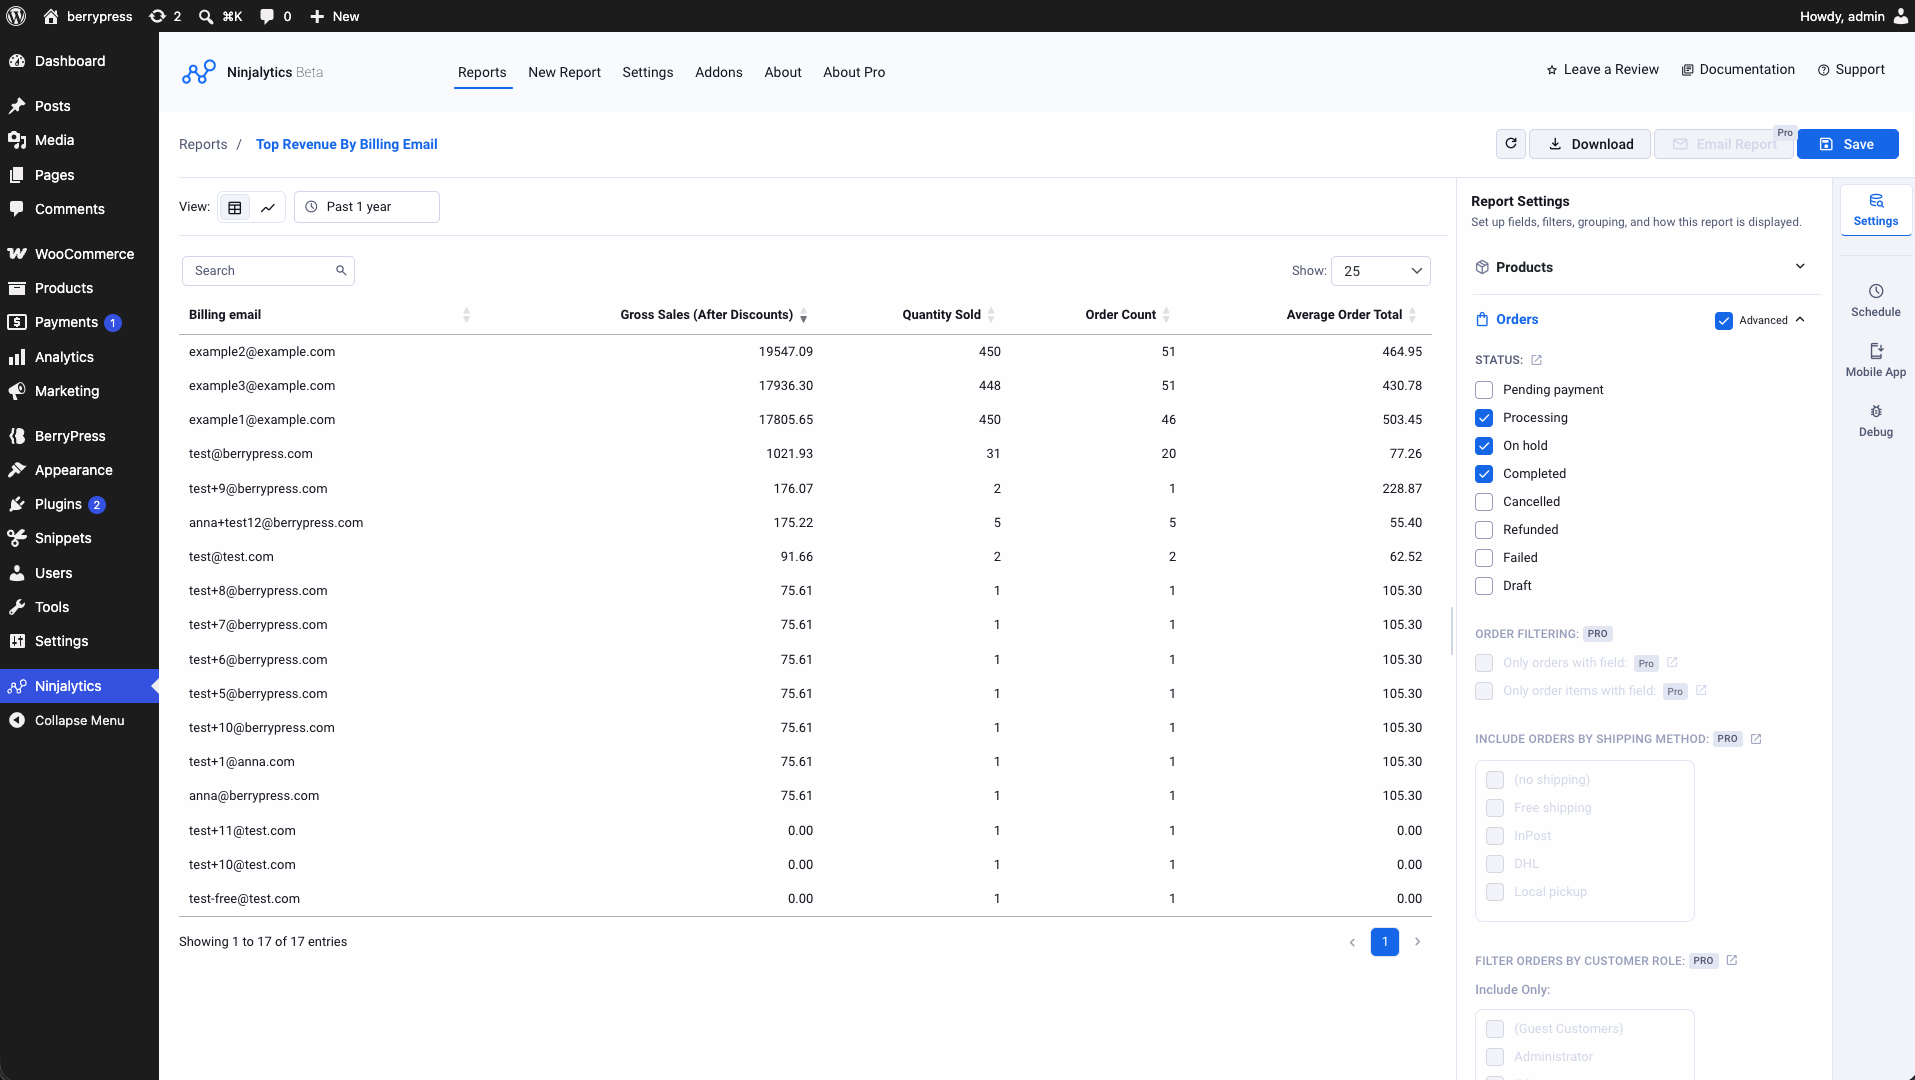Enable Cancelled status
Screen dimensions: 1915x1080
tap(1484, 502)
